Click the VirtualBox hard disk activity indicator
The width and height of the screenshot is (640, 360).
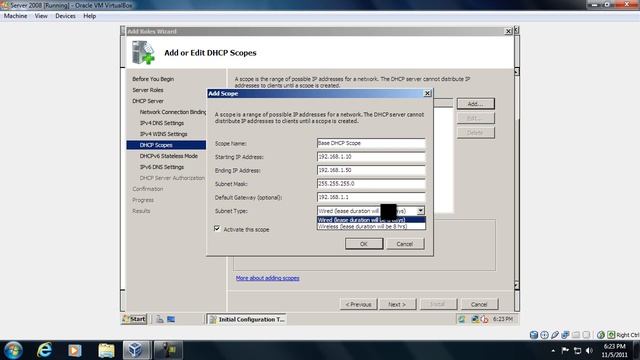[x=533, y=335]
